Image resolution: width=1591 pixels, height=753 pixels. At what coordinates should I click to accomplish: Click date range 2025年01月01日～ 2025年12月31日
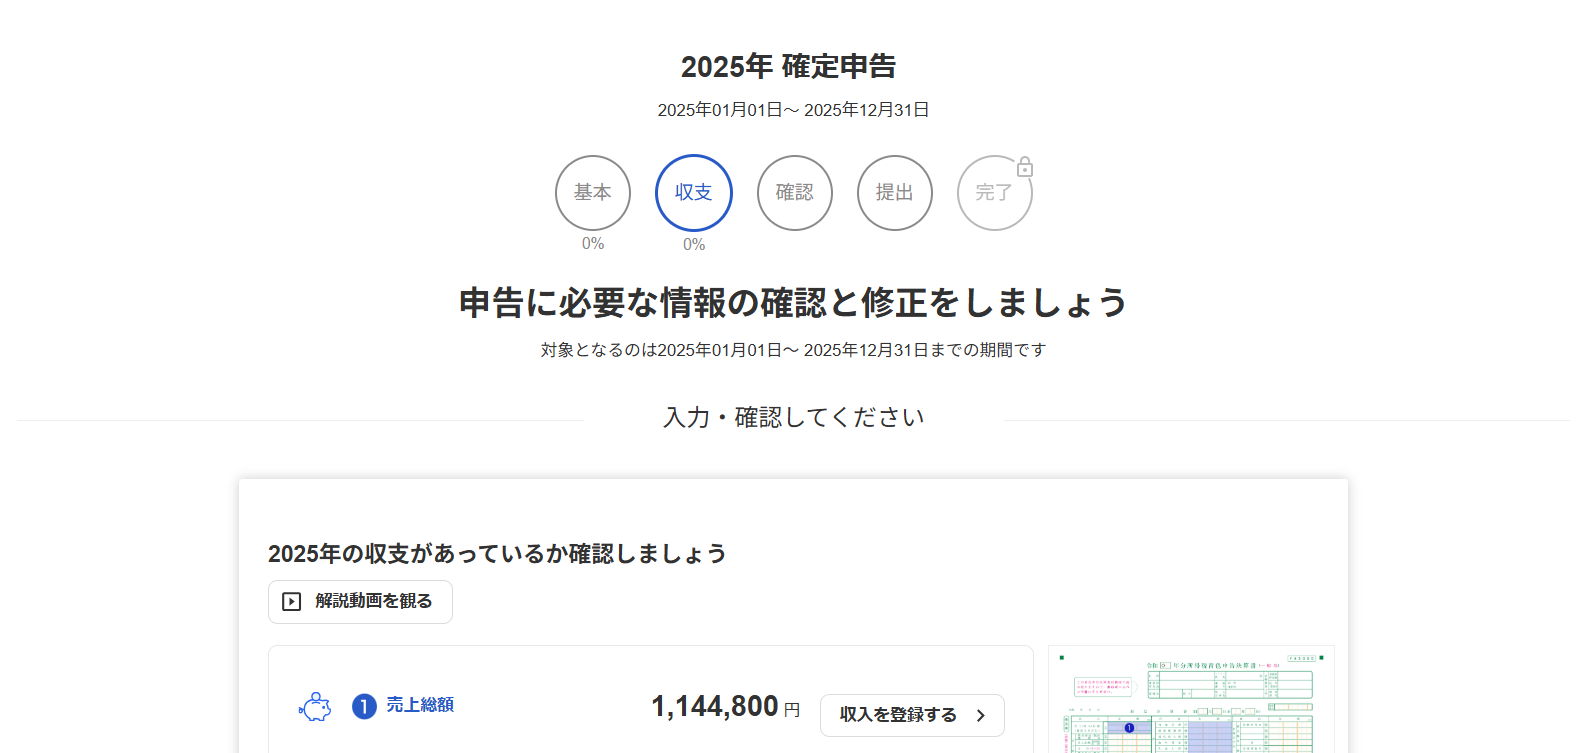[794, 110]
